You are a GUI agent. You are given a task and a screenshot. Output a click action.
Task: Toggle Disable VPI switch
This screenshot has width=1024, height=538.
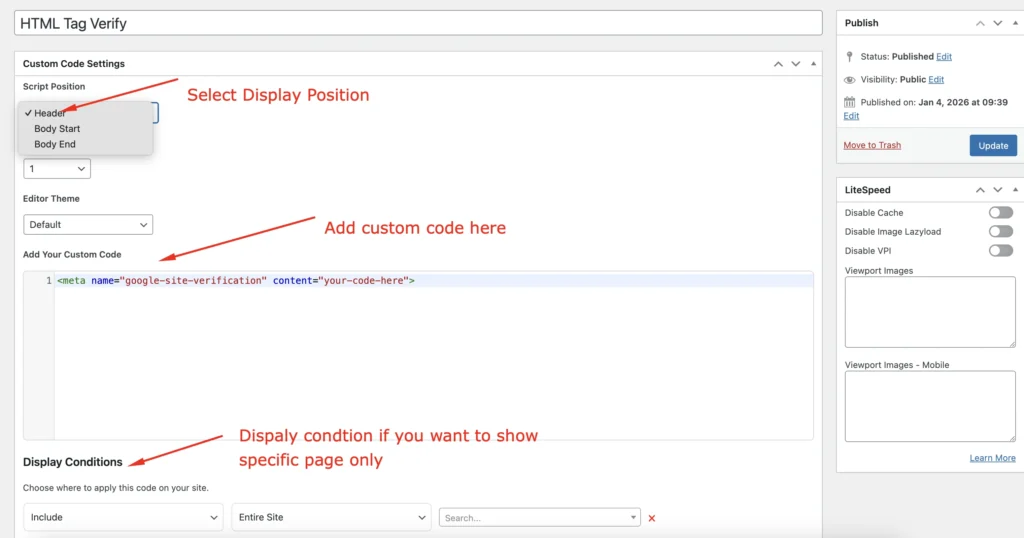click(x=1000, y=250)
